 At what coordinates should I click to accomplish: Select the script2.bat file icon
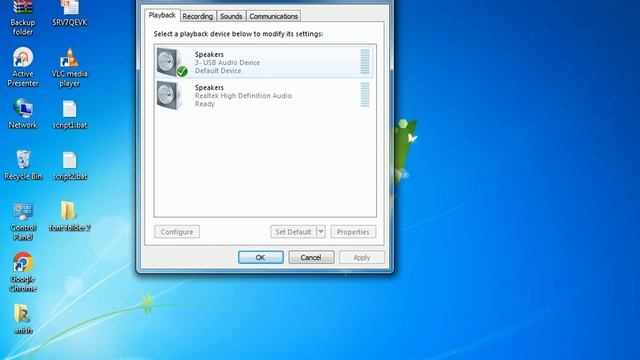(x=70, y=166)
